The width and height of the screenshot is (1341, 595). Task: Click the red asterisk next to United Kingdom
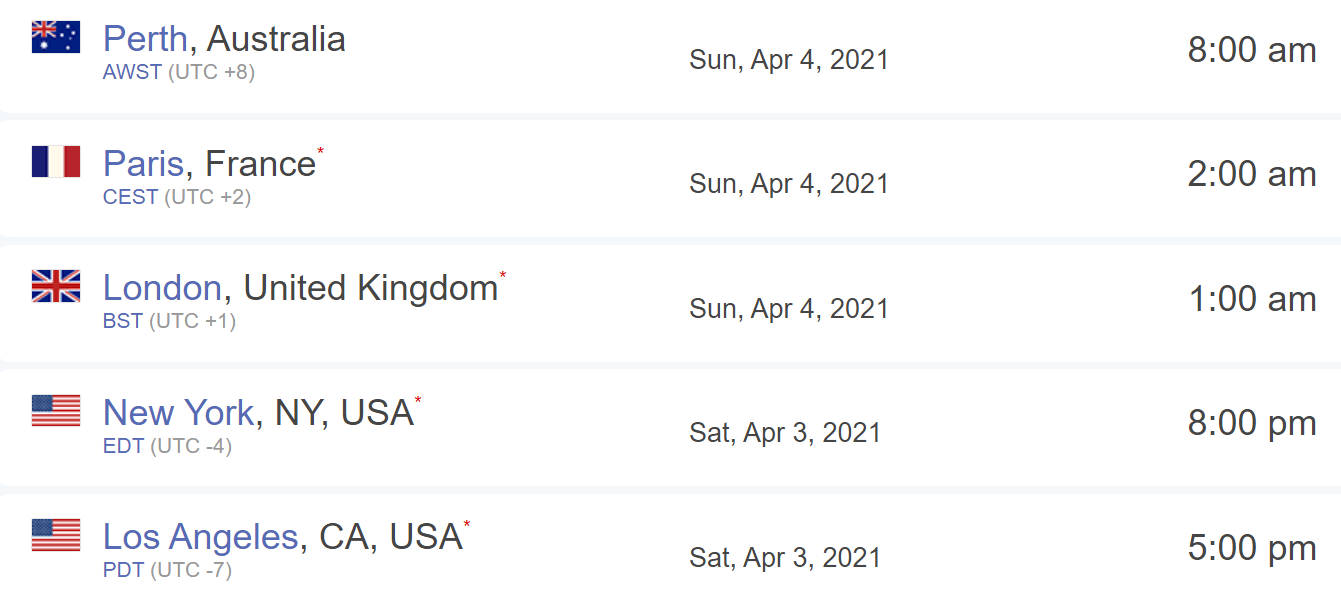502,276
